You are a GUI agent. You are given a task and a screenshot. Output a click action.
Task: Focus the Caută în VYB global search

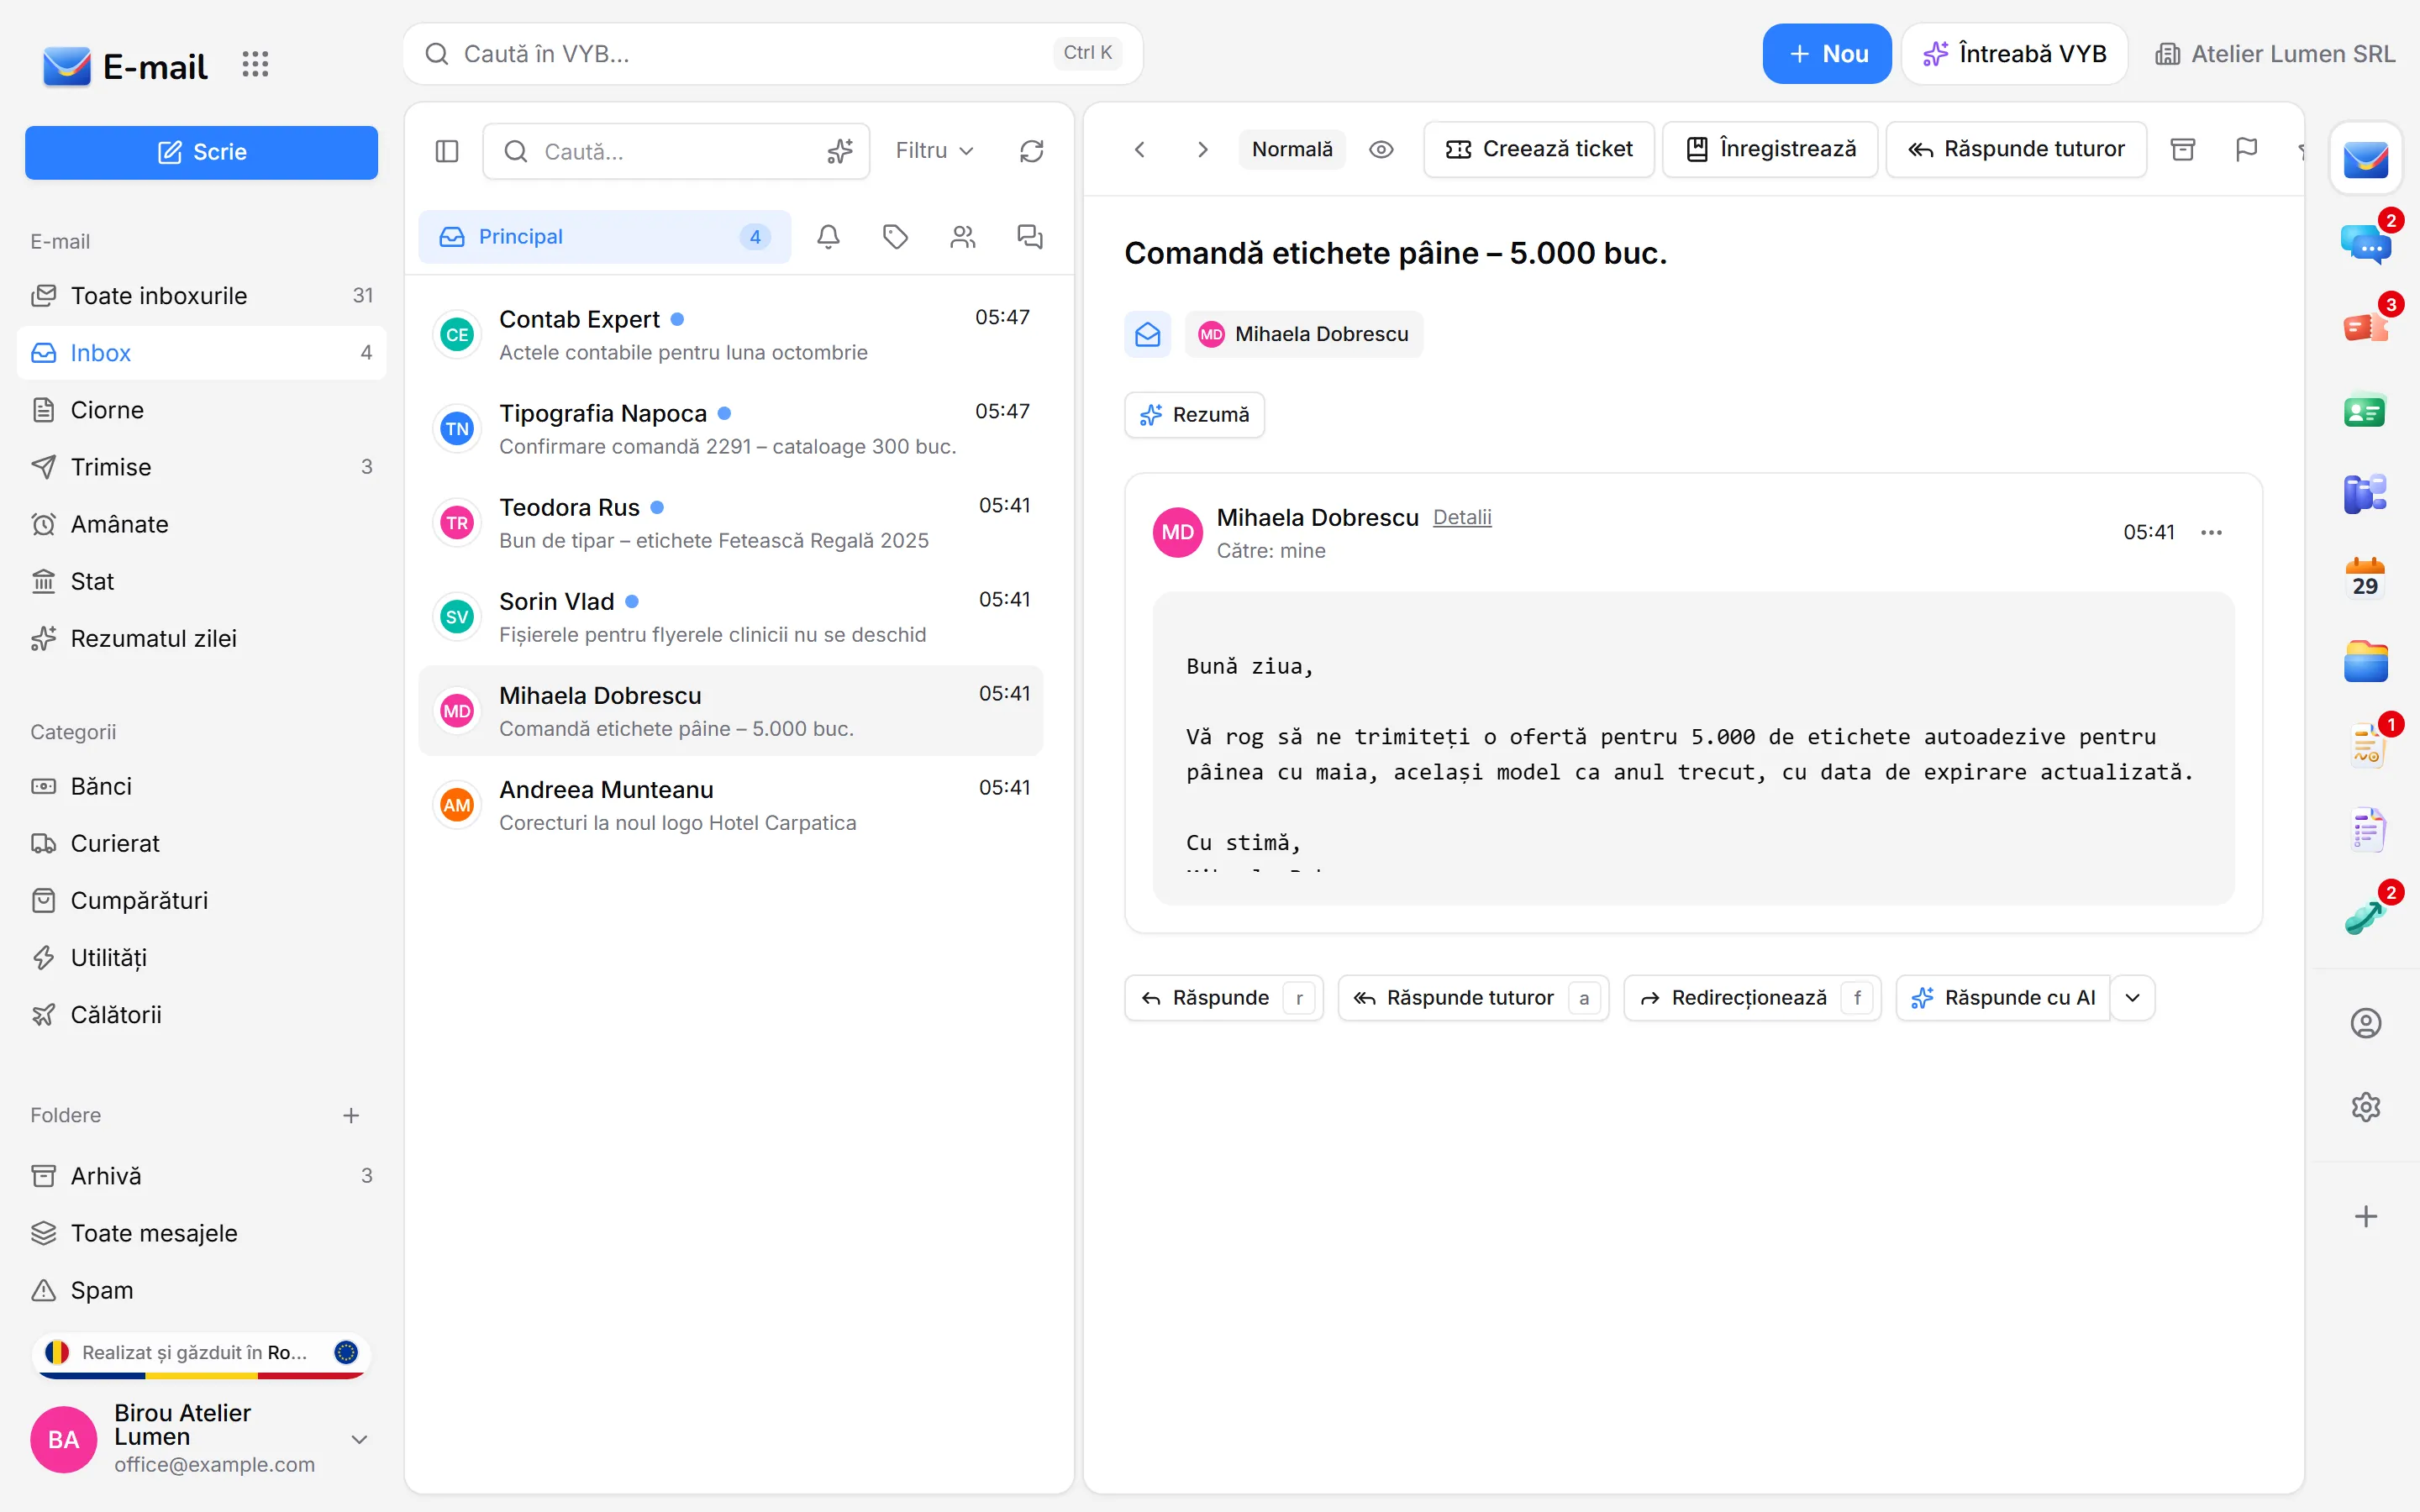click(x=772, y=54)
